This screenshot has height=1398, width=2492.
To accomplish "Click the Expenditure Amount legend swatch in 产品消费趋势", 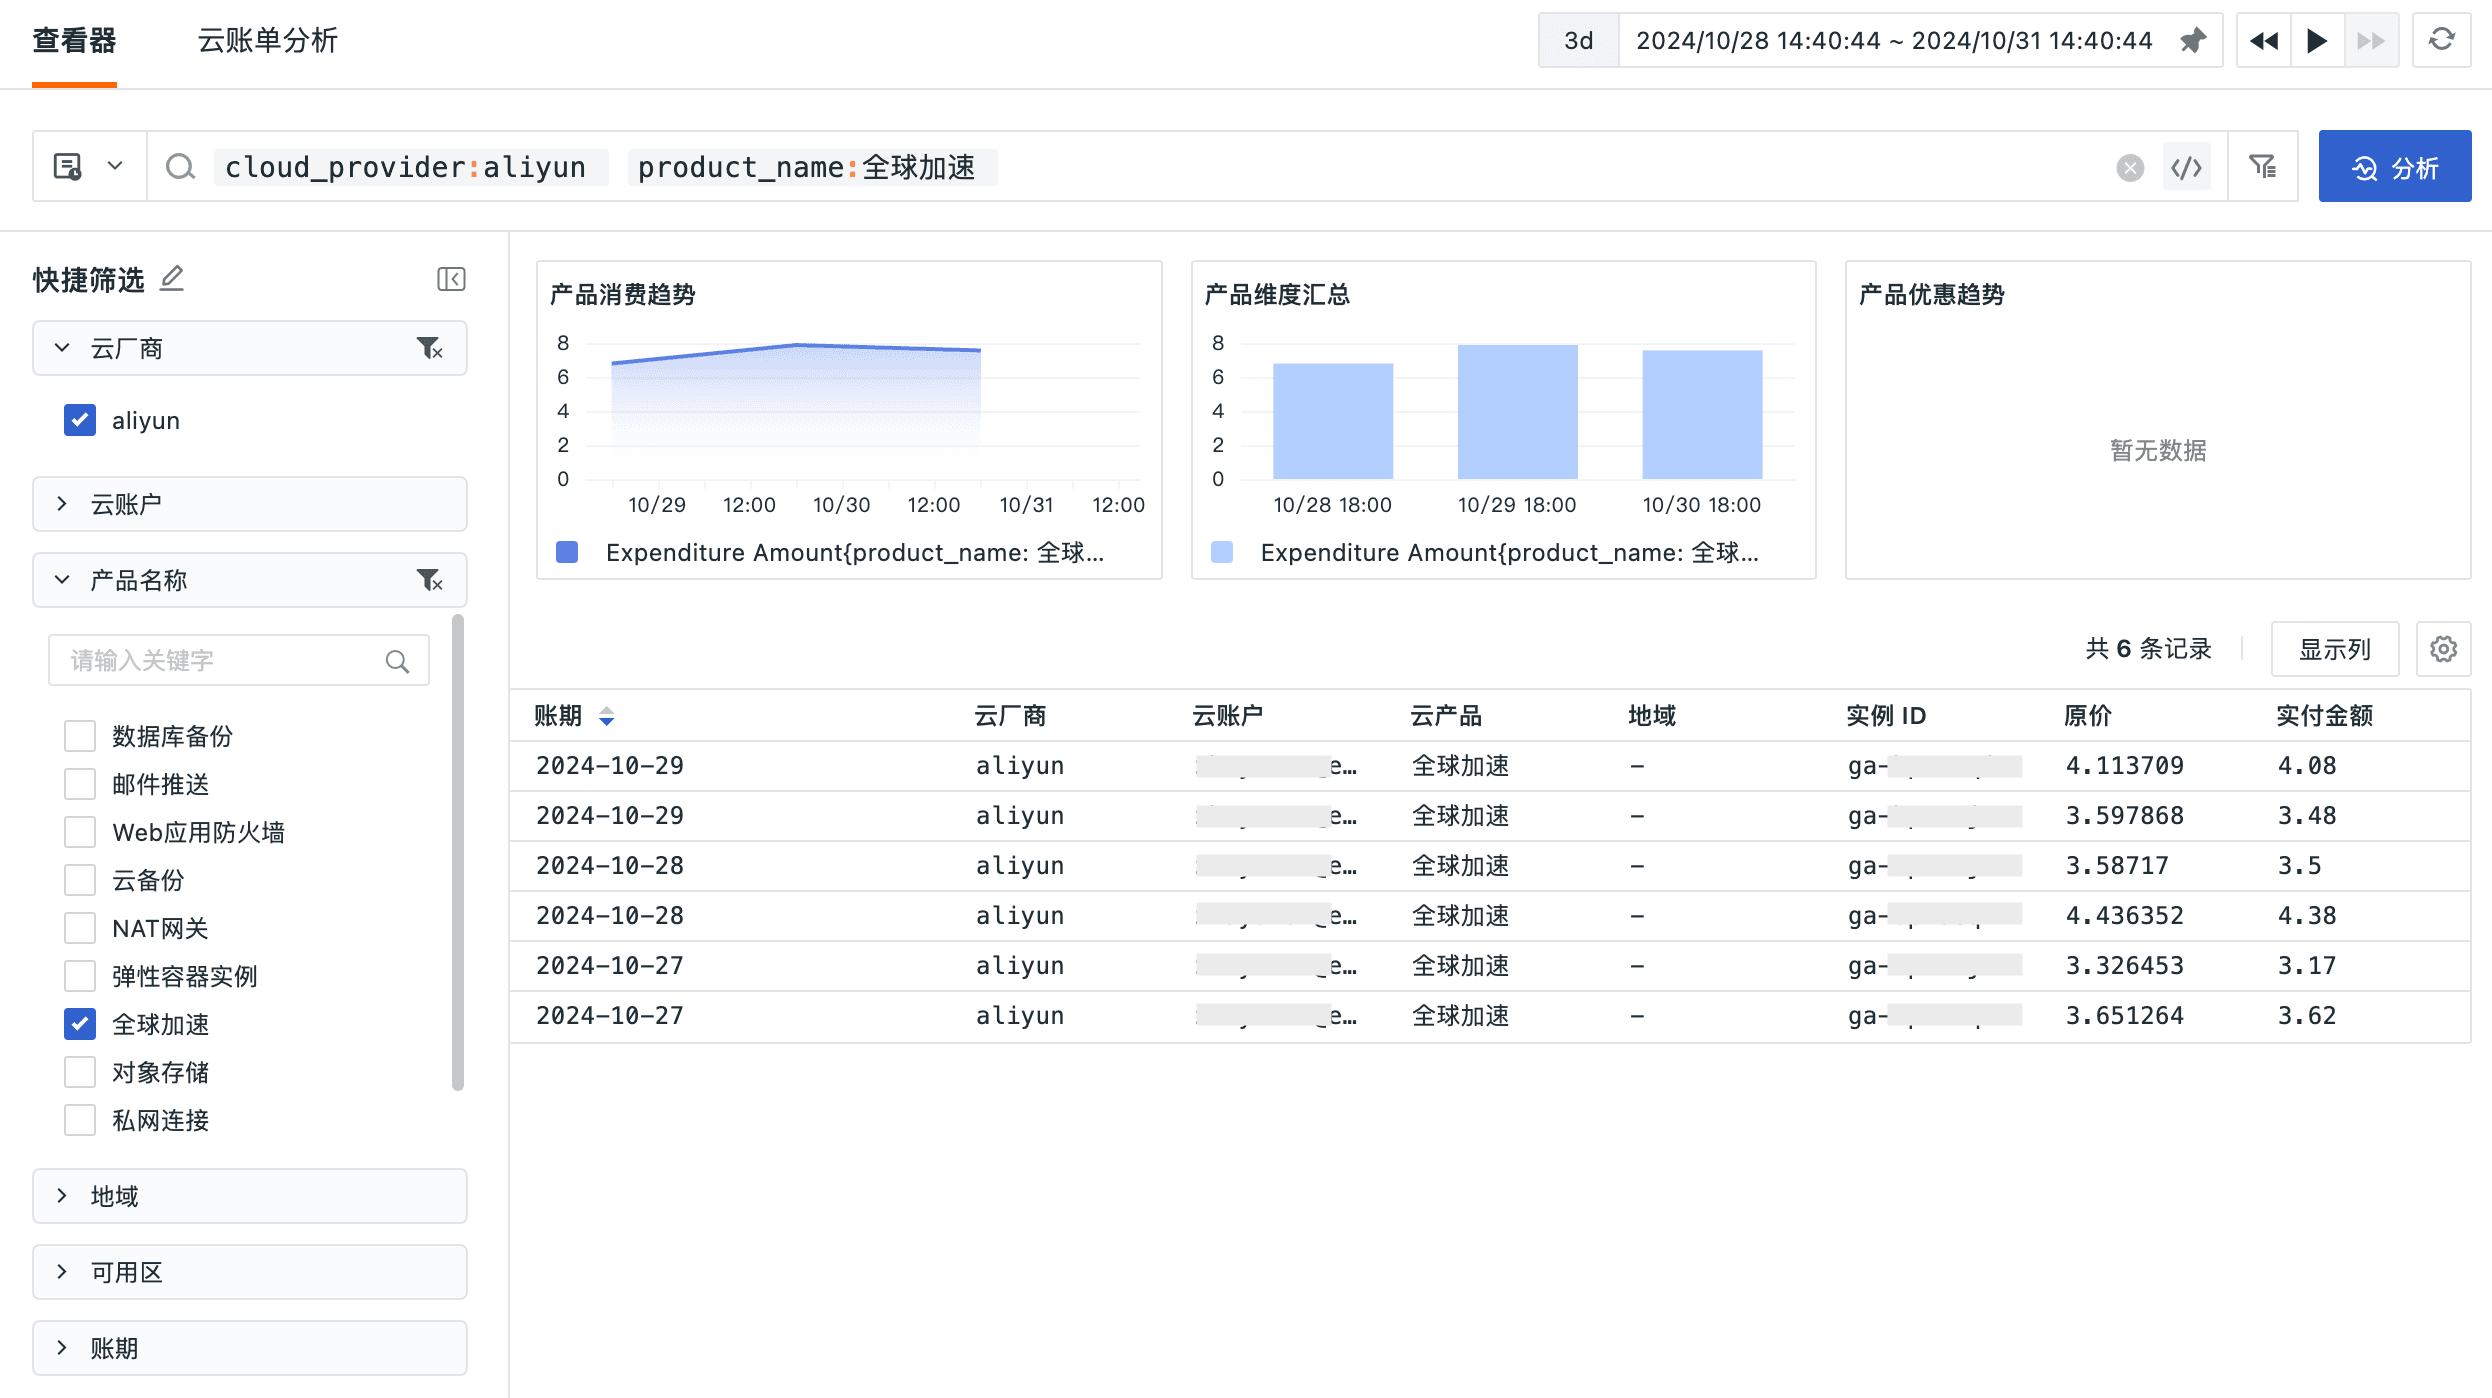I will click(567, 552).
